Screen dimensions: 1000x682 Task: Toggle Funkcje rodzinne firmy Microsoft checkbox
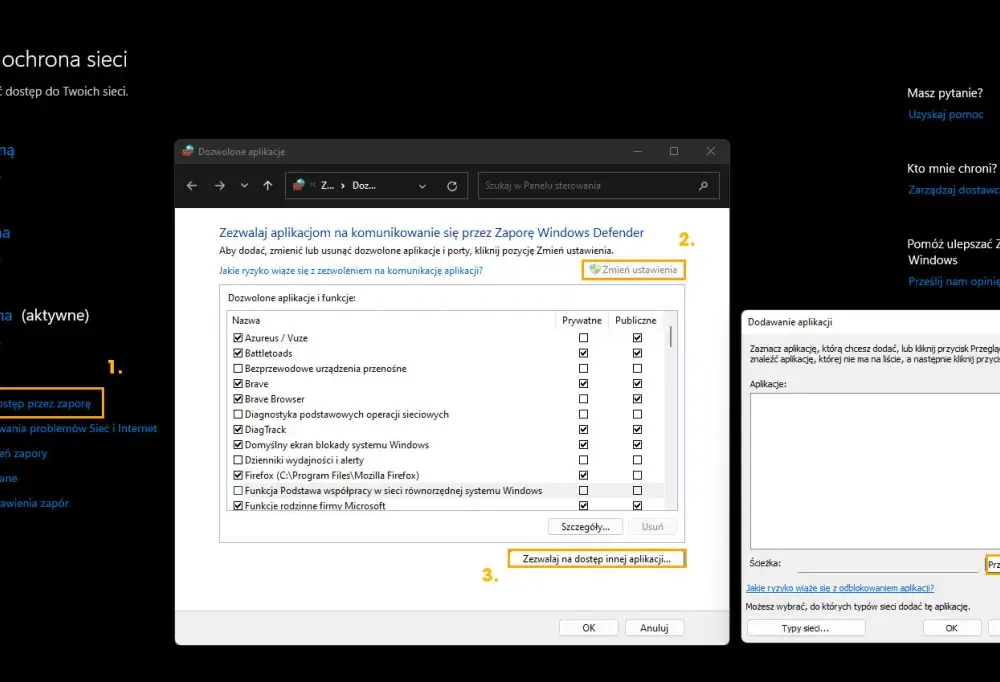point(238,505)
